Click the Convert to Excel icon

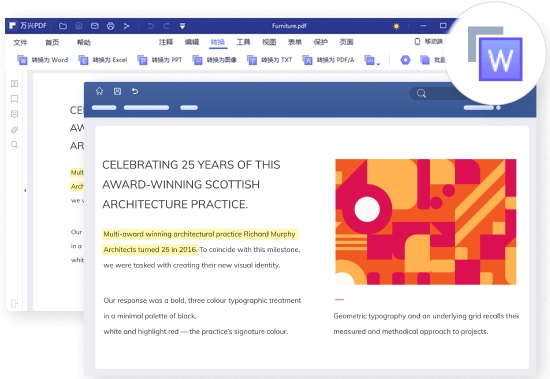pos(83,60)
